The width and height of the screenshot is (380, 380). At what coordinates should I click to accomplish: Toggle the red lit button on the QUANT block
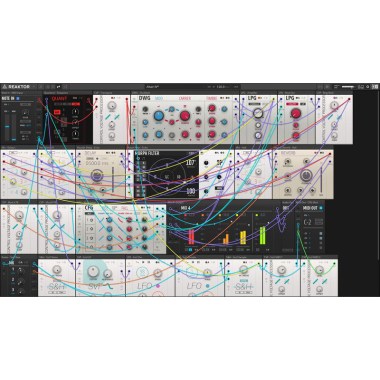[57, 112]
